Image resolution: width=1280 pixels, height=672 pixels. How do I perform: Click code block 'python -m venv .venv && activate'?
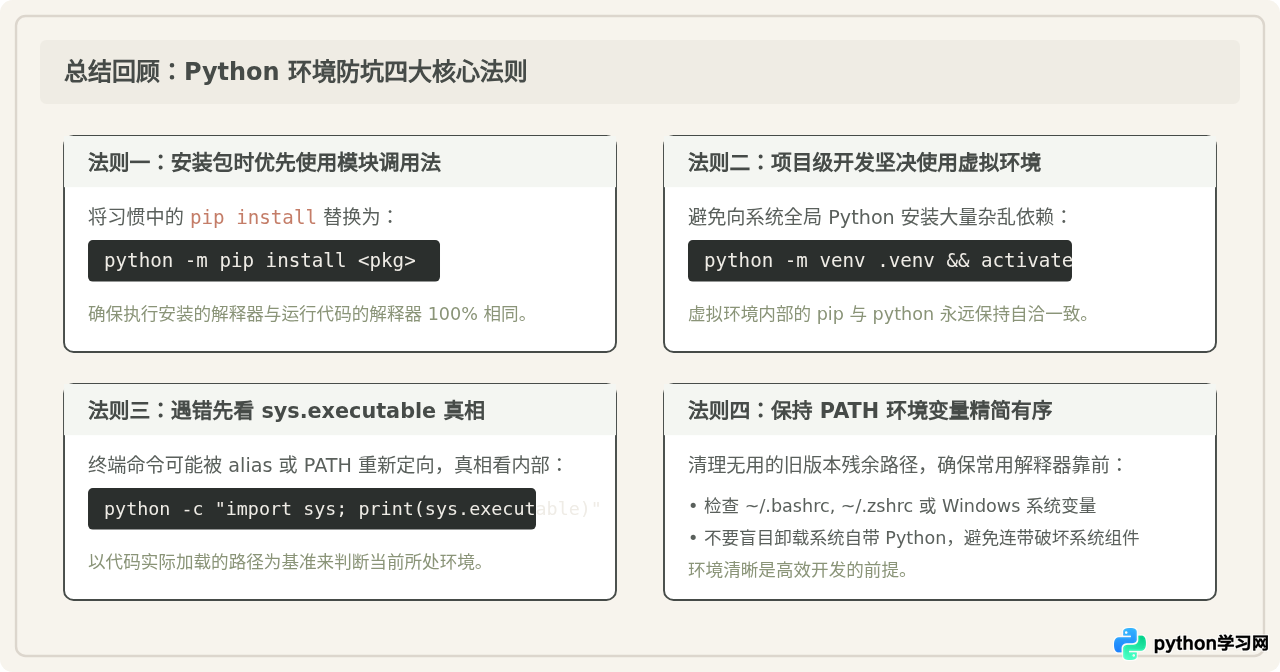tap(880, 260)
